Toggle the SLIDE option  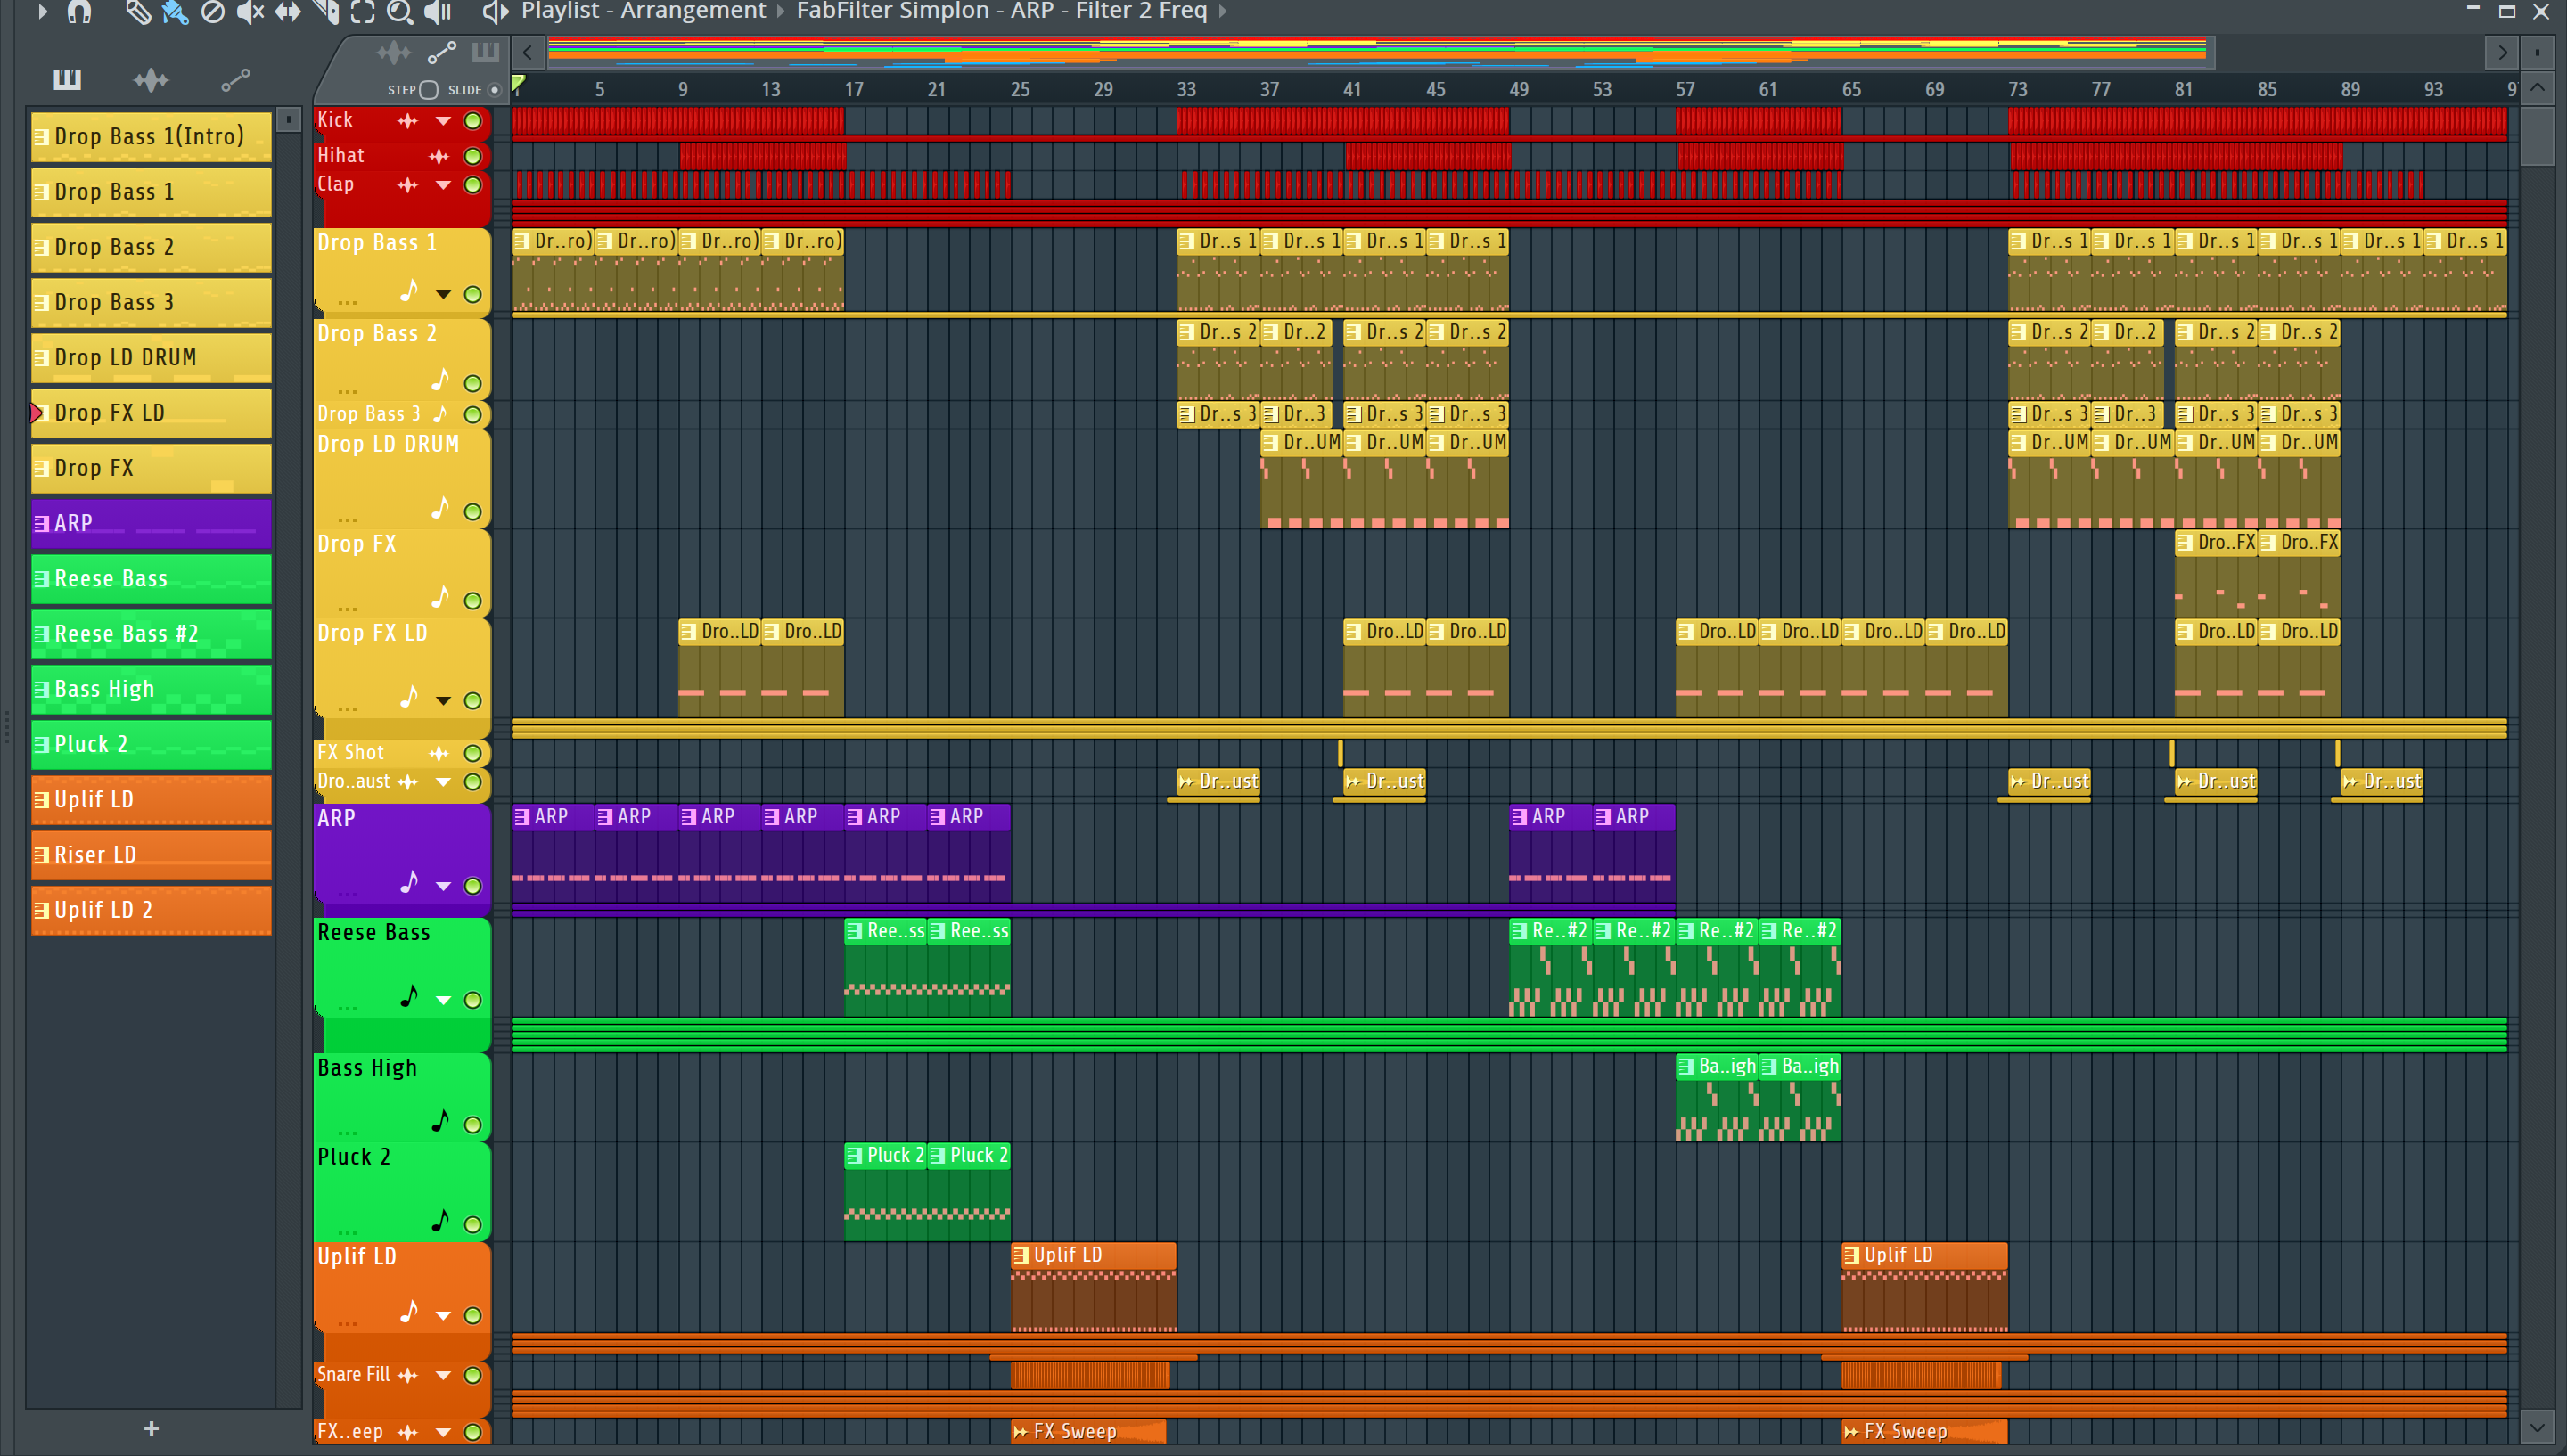point(495,90)
